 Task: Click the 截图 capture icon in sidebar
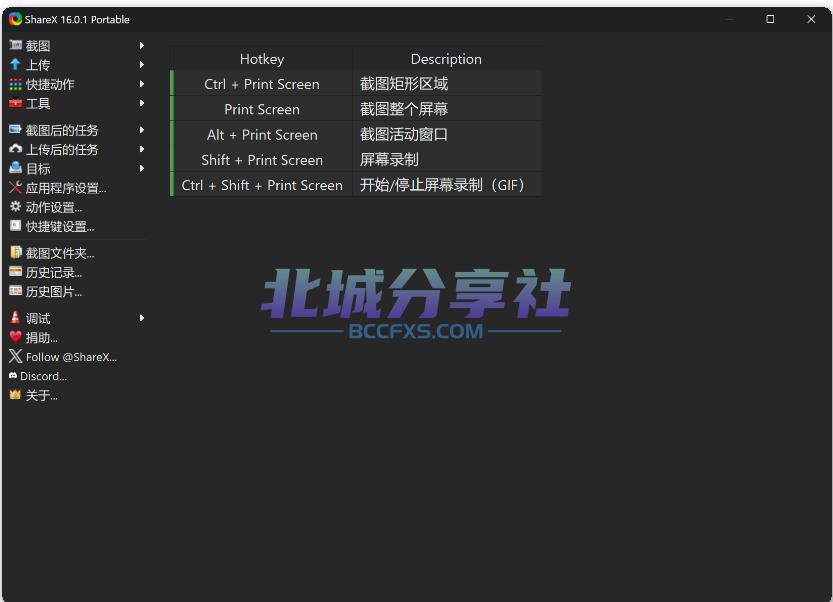(15, 46)
